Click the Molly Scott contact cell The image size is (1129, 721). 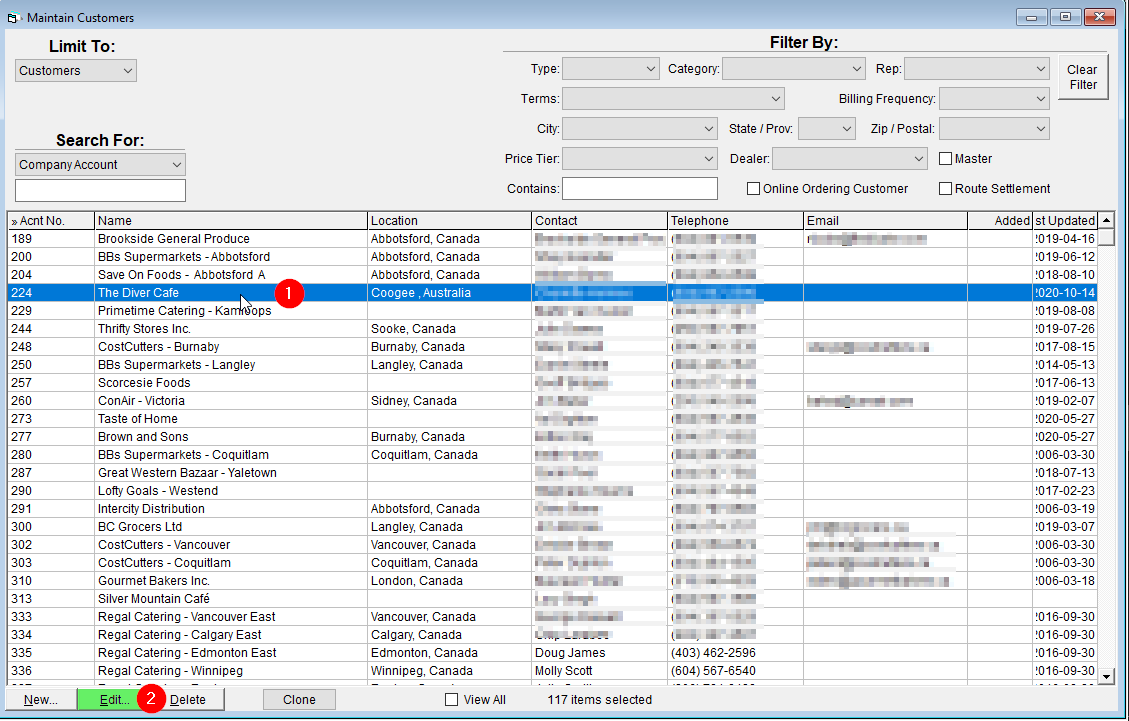coord(600,671)
